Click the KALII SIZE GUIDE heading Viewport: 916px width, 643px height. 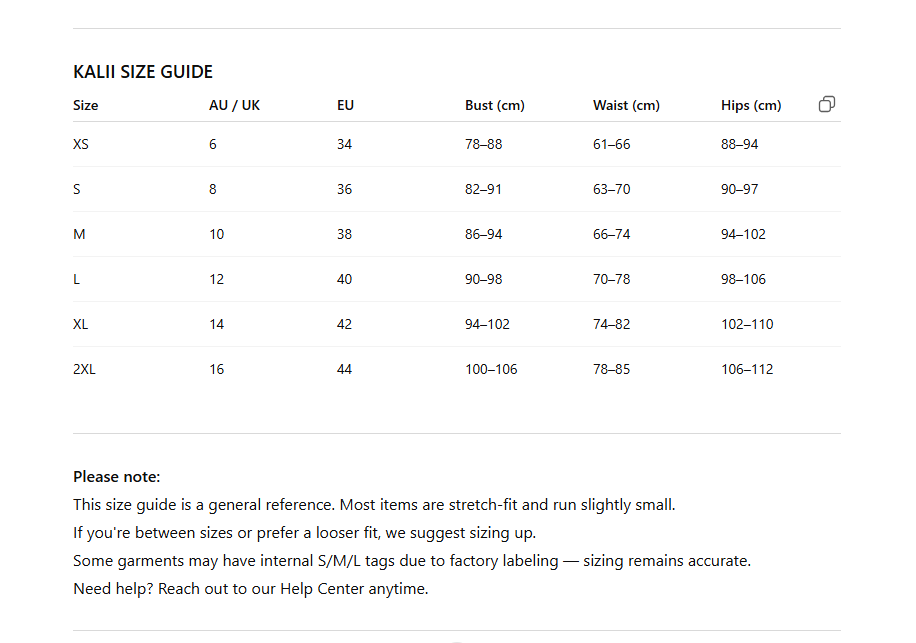pos(143,72)
